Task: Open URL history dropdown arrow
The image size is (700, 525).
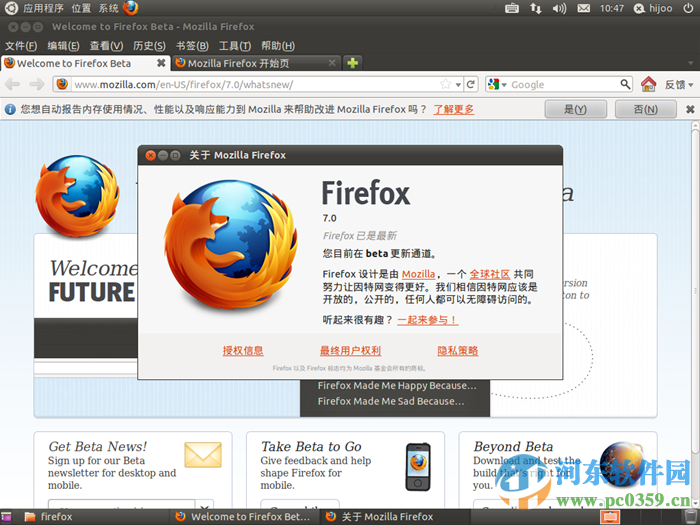Action: [x=458, y=84]
